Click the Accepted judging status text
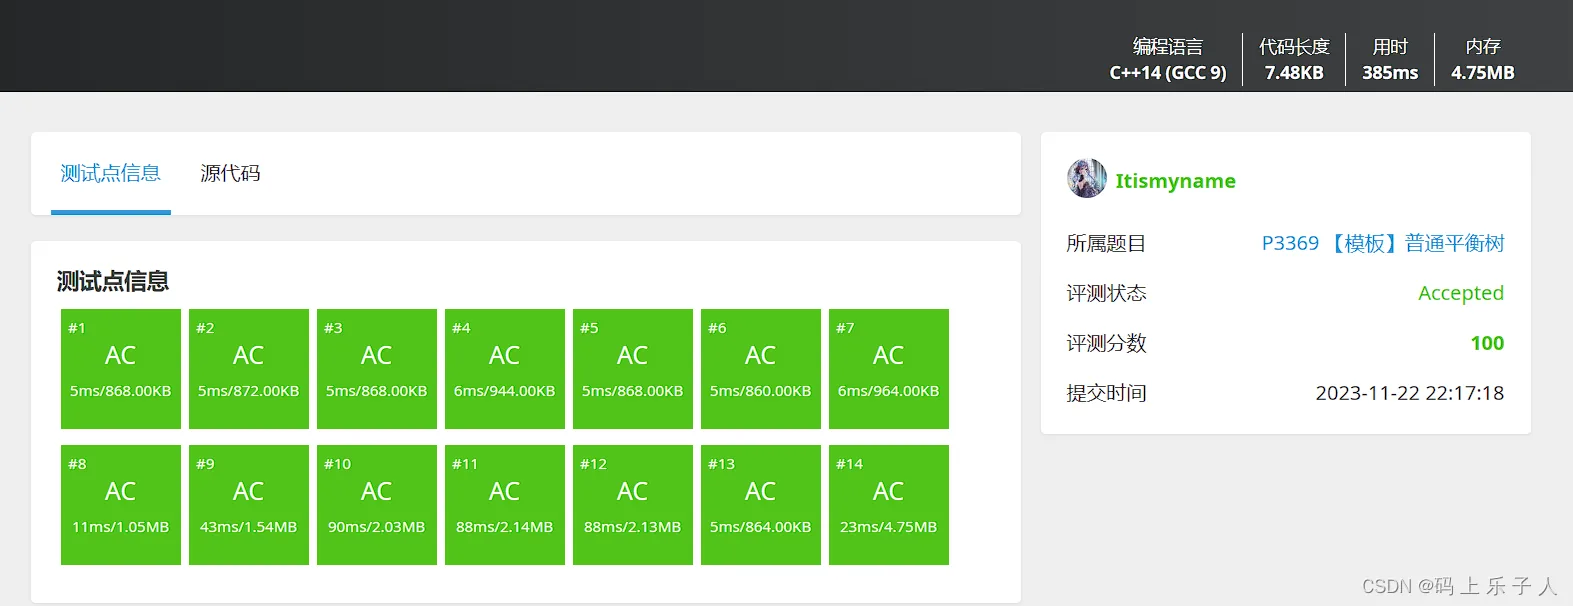 pyautogui.click(x=1460, y=293)
